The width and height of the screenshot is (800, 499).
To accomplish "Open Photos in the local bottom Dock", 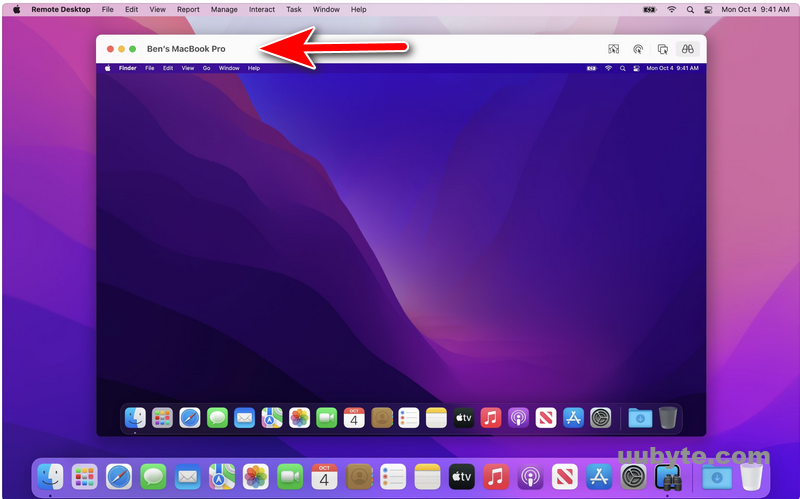I will pos(256,477).
